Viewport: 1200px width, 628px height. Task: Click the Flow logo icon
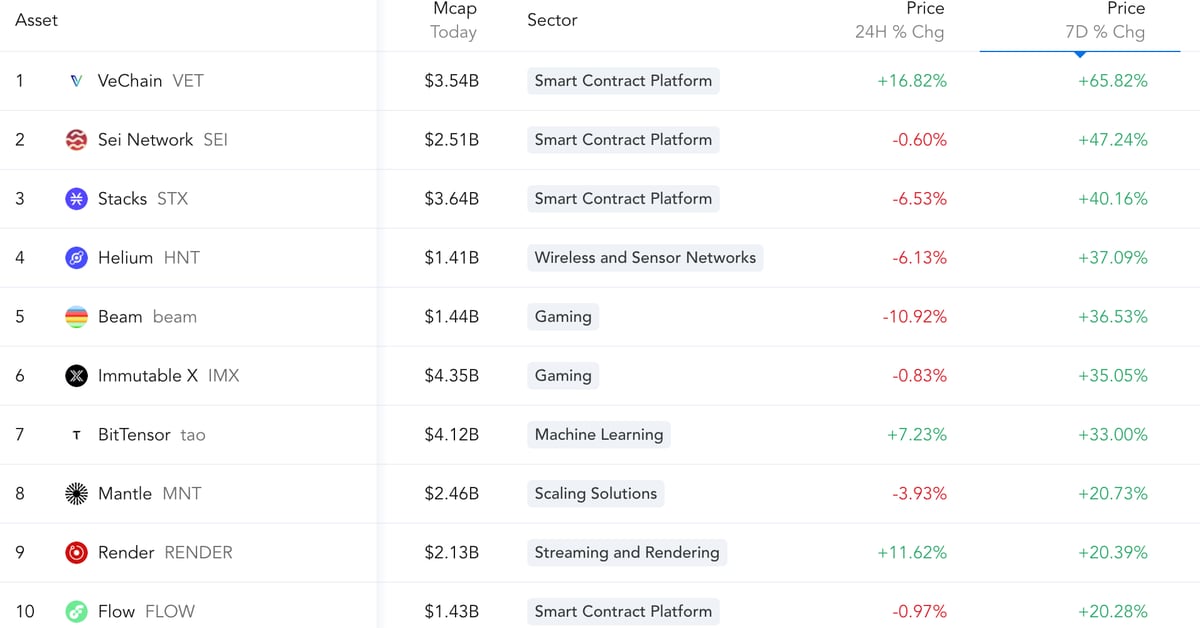(77, 611)
